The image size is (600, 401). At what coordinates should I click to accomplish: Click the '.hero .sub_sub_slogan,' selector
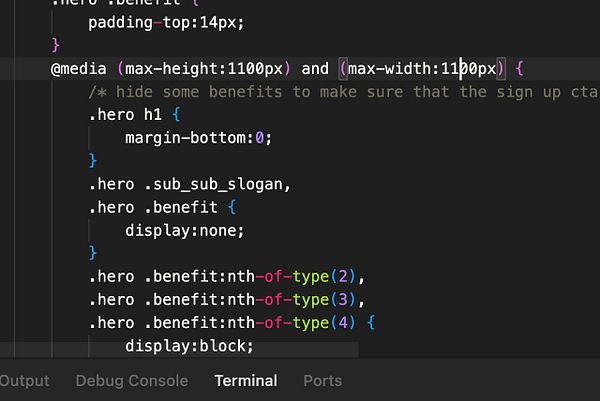190,184
